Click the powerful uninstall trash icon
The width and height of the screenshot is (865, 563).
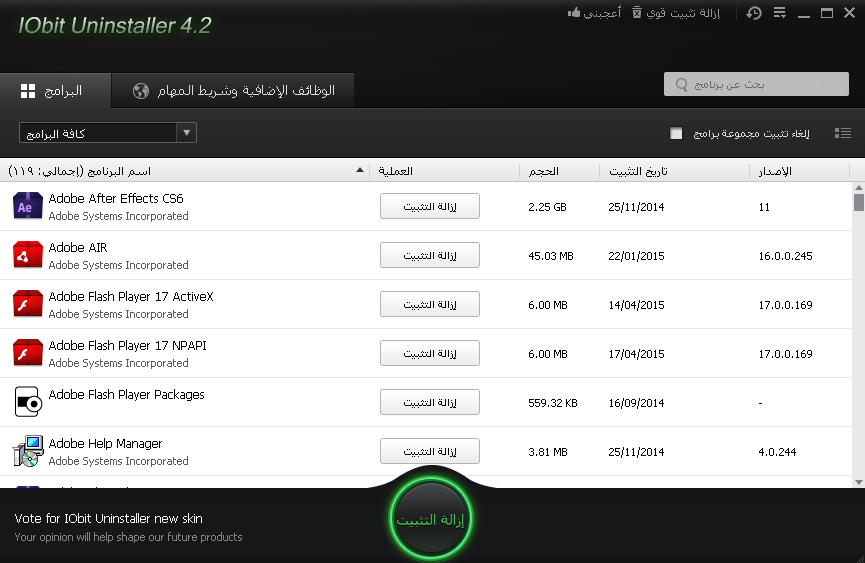[637, 12]
